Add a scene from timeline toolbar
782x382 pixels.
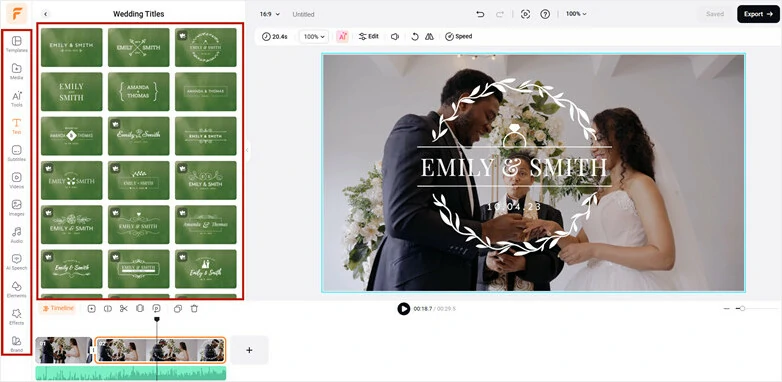point(91,309)
